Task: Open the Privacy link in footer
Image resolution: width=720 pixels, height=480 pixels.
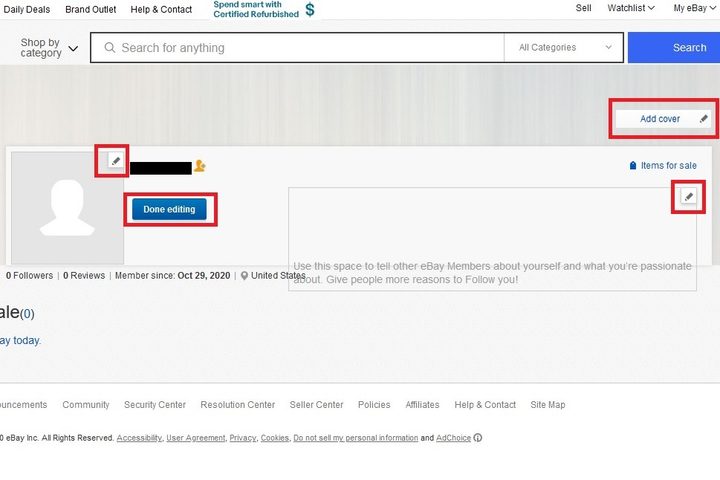Action: pyautogui.click(x=242, y=438)
